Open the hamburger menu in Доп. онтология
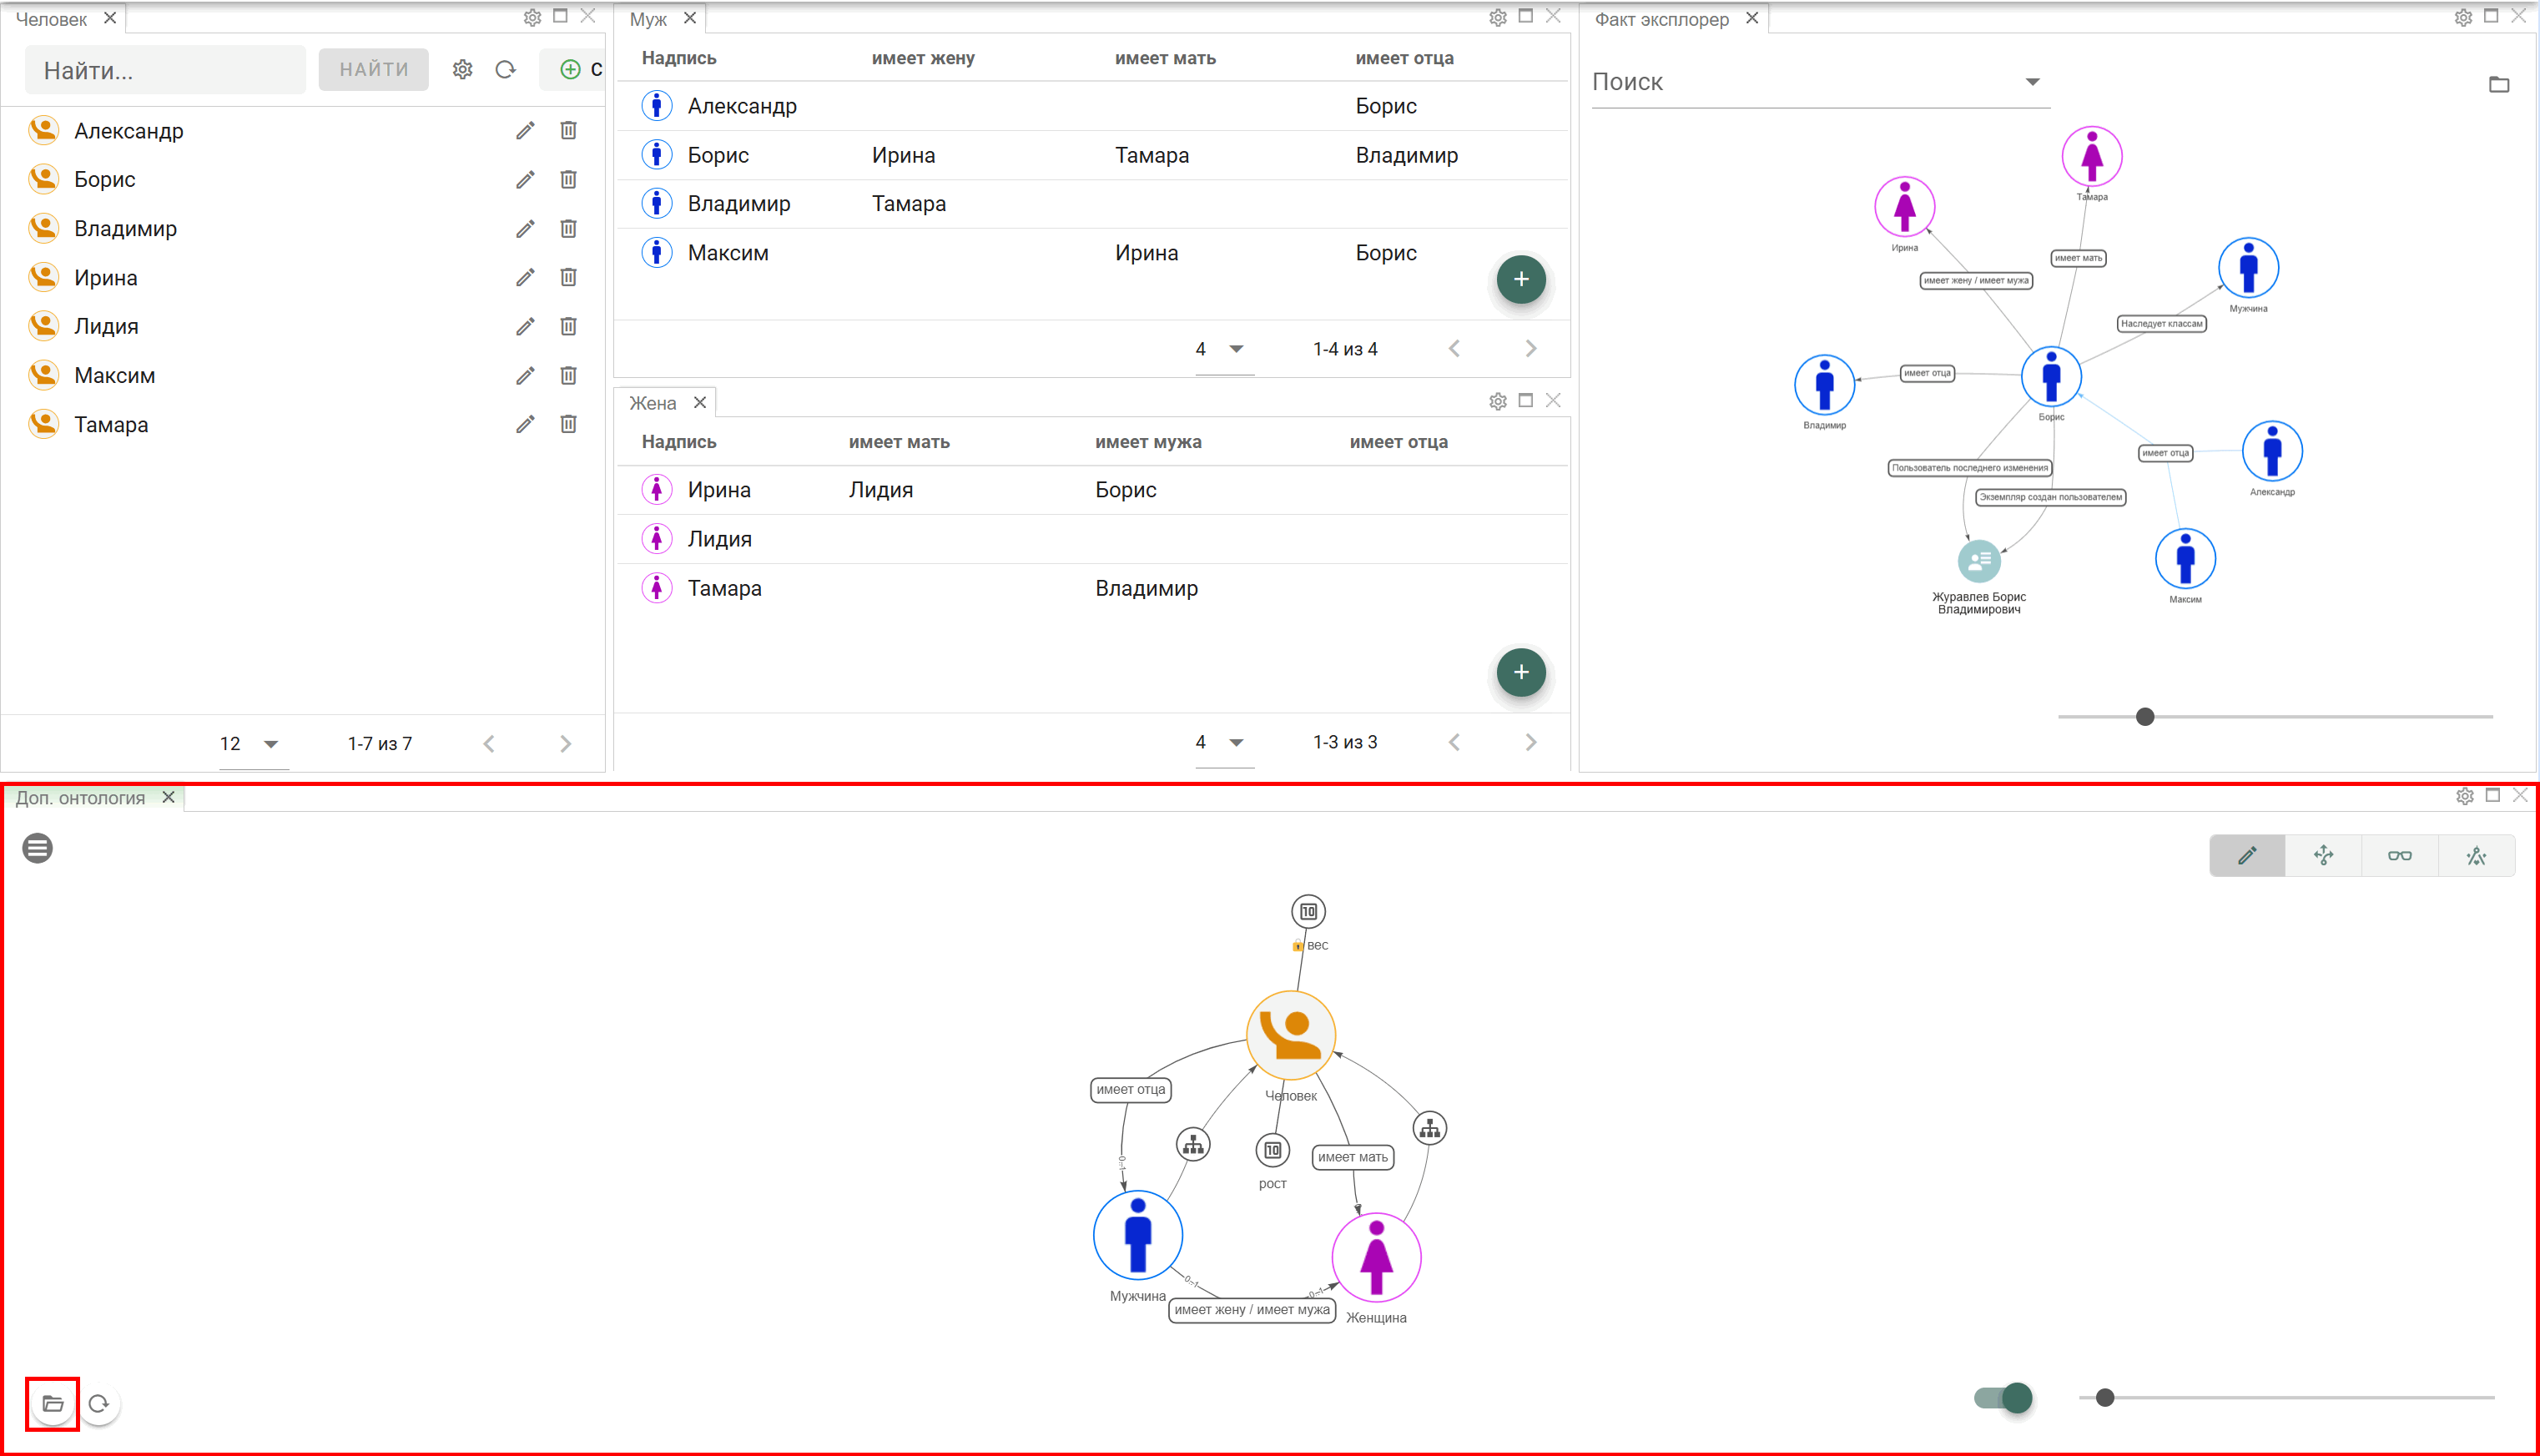2540x1456 pixels. pos(38,848)
